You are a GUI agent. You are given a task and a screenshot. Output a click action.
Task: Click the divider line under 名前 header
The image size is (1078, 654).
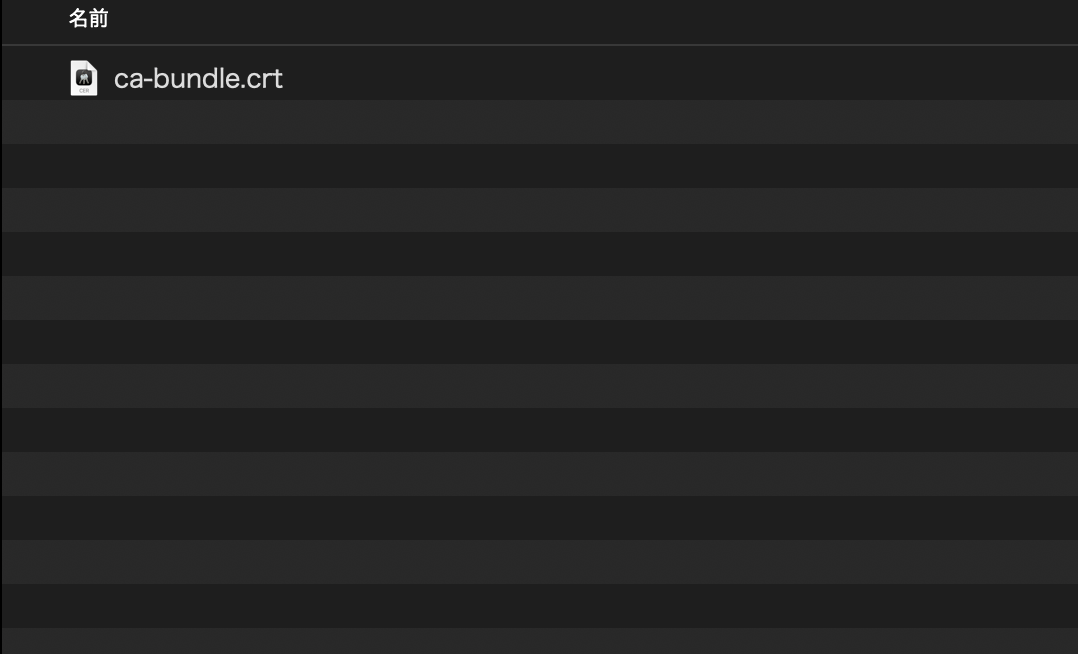click(540, 45)
